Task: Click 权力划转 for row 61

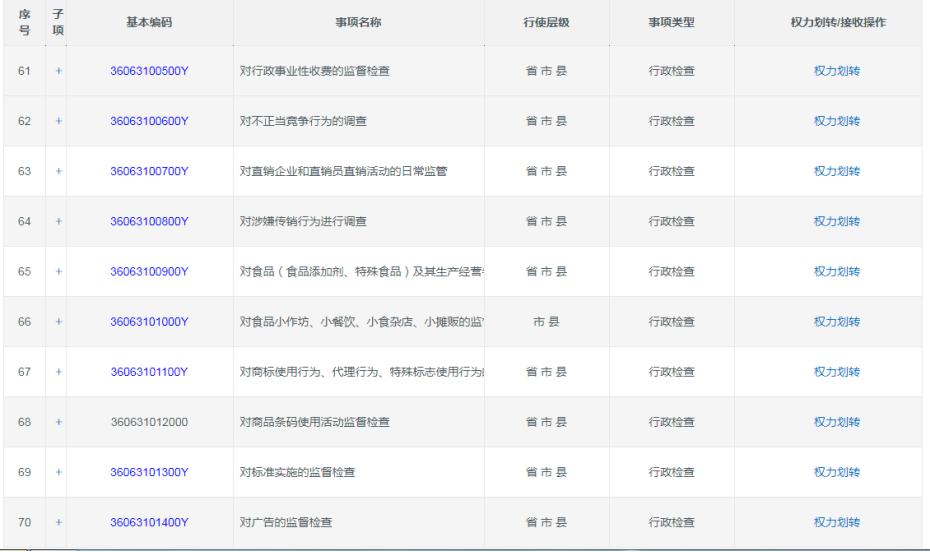Action: point(836,71)
